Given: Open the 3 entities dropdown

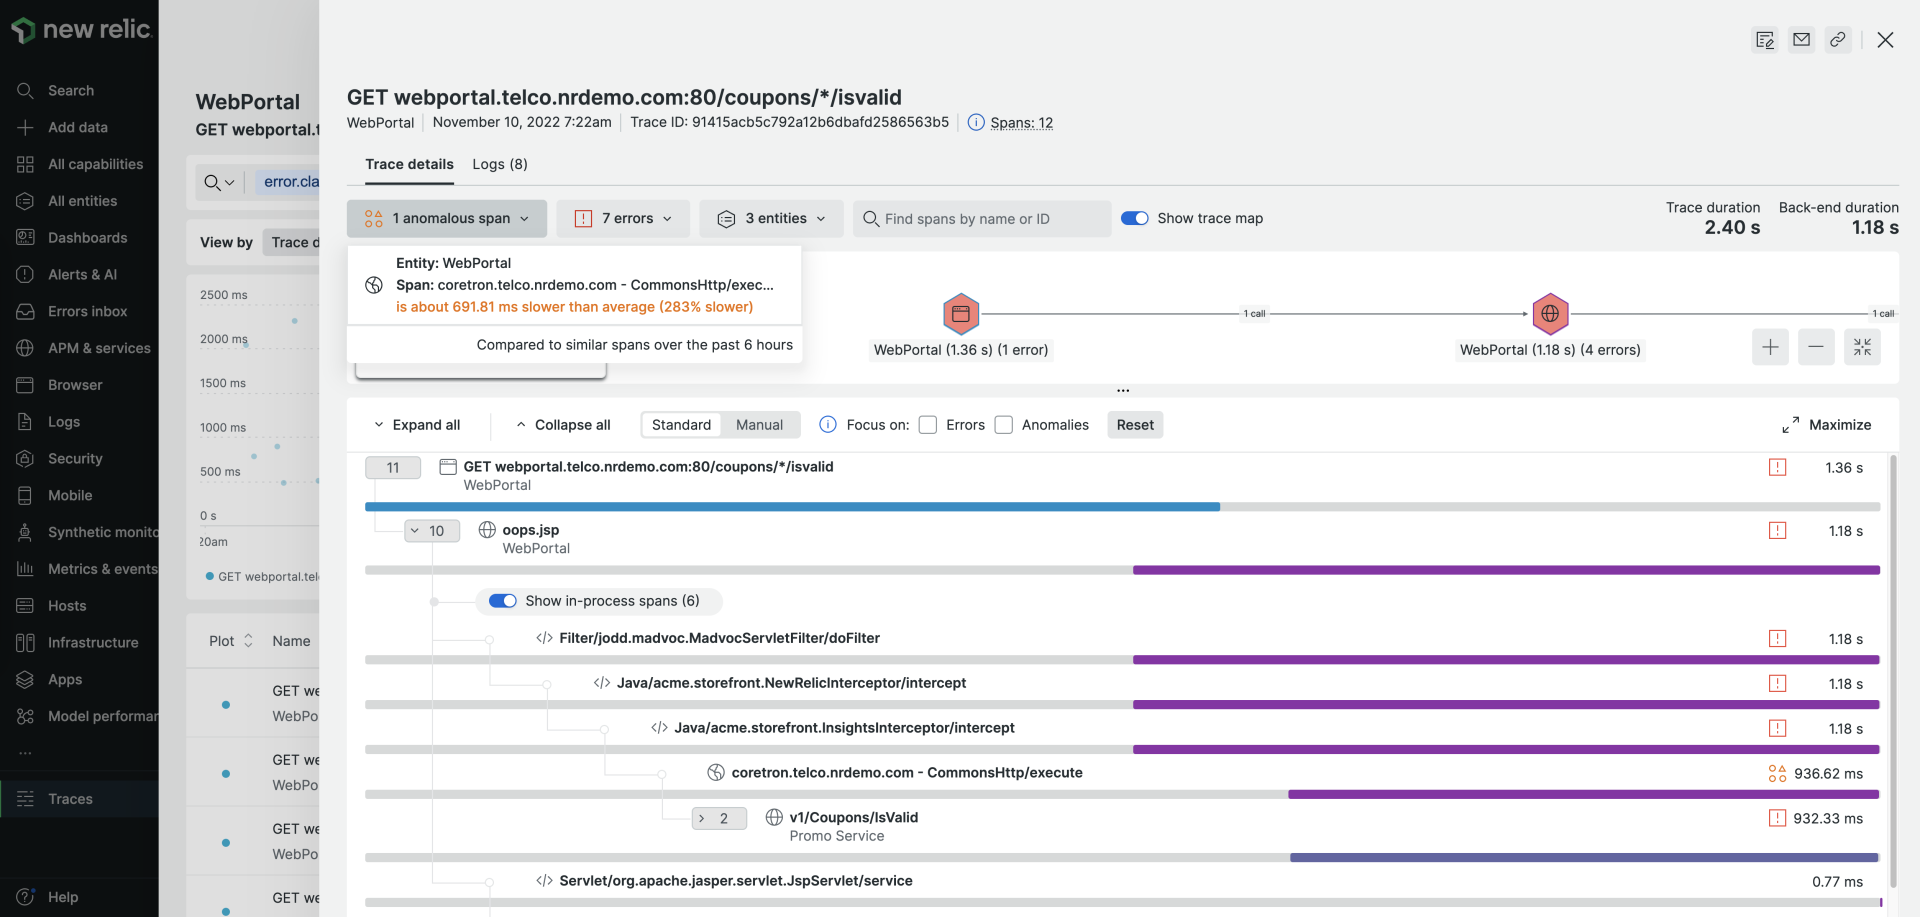Looking at the screenshot, I should [x=770, y=218].
